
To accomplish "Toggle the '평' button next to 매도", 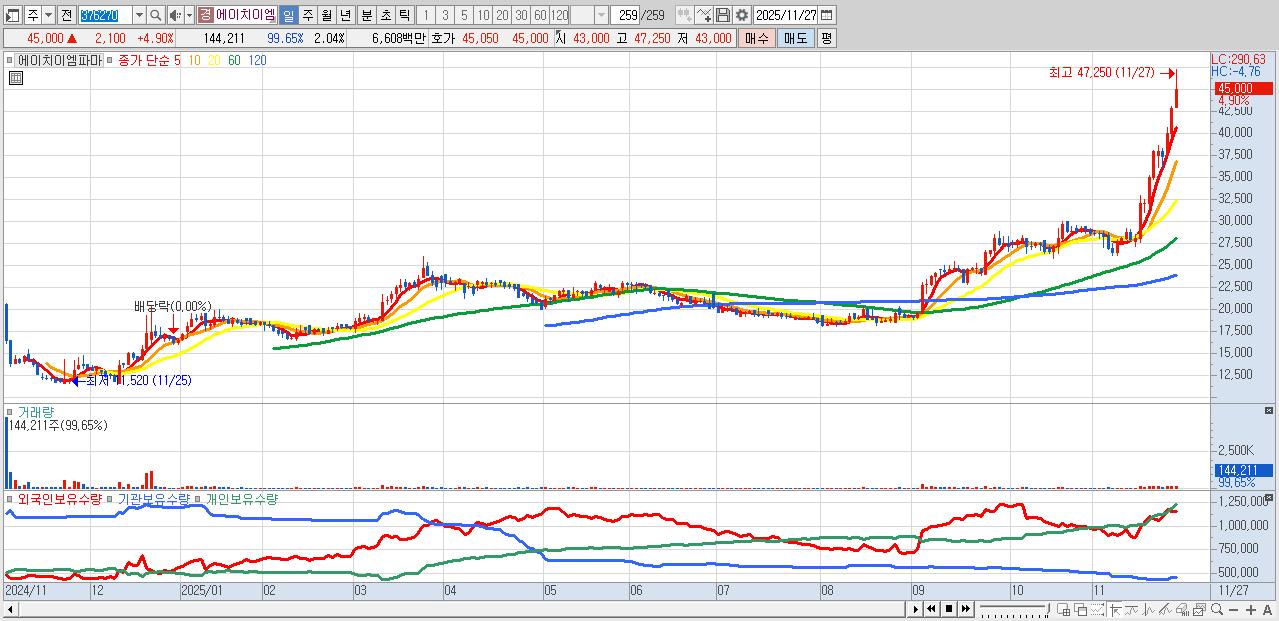I will (826, 38).
